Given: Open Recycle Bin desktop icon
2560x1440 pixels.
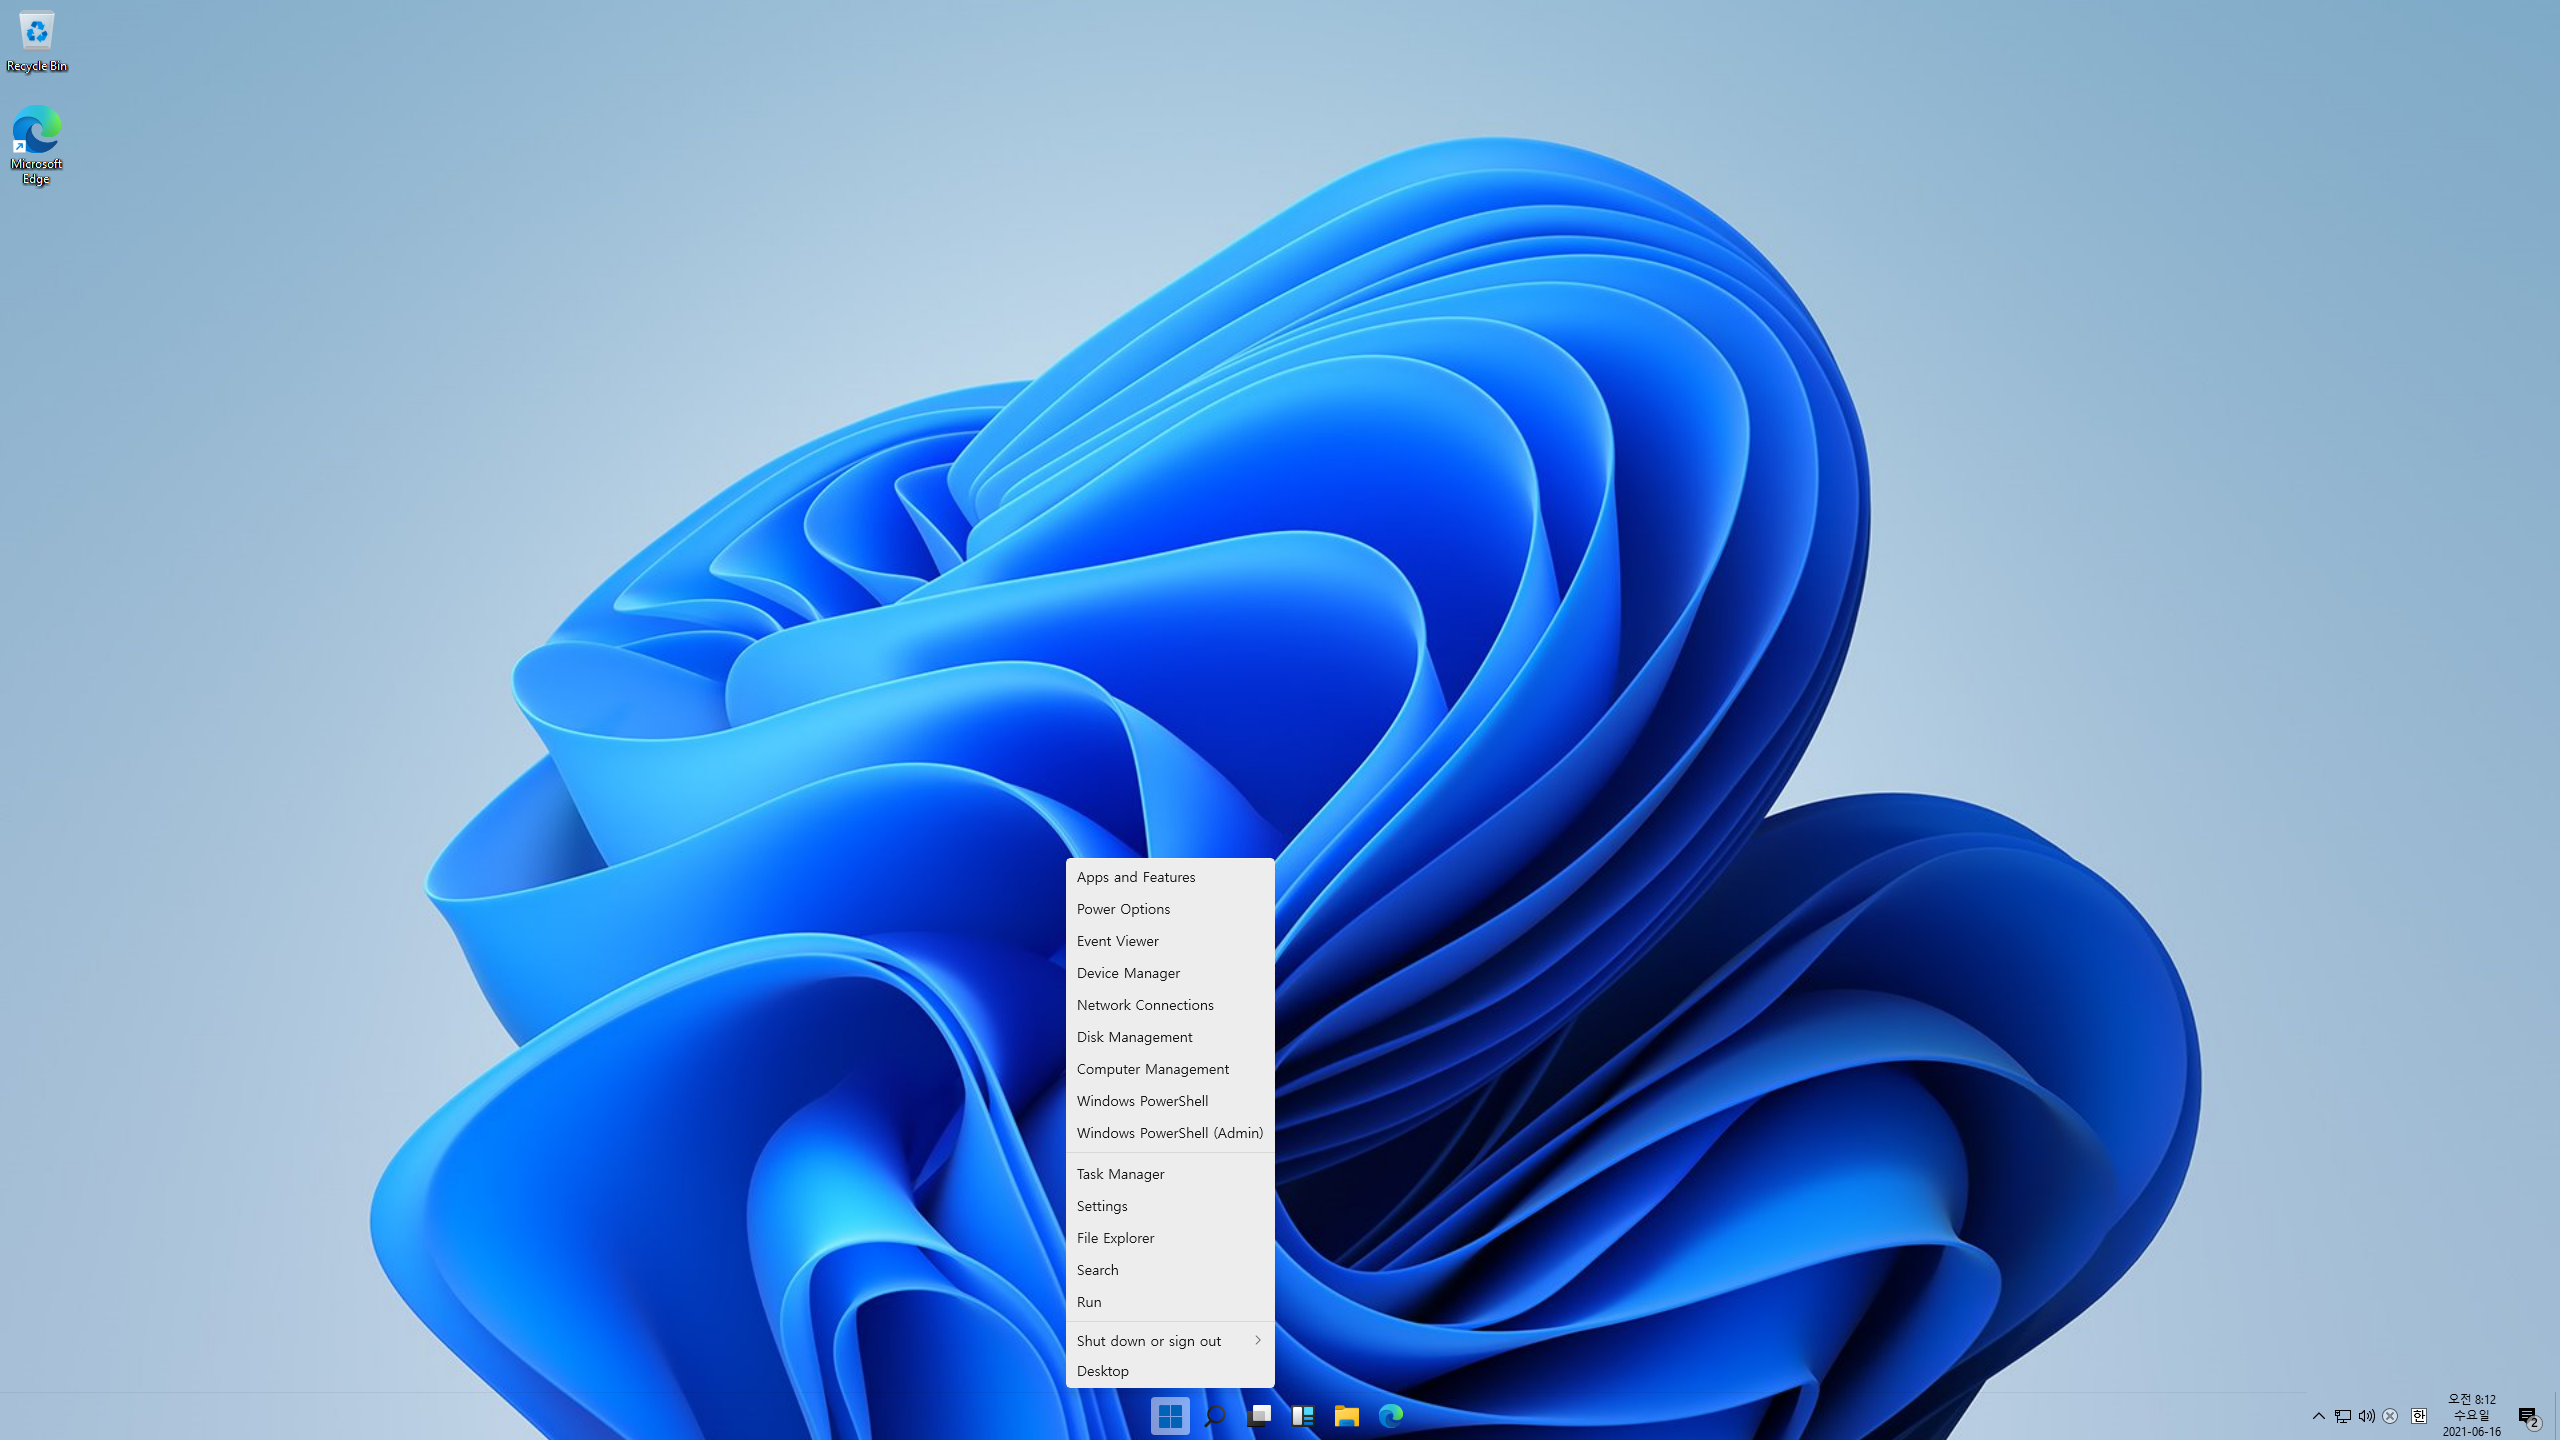Looking at the screenshot, I should click(x=36, y=42).
